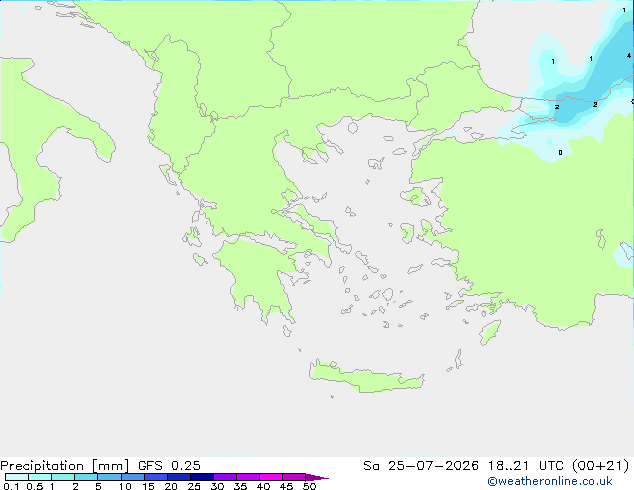Click the '18..21 UTC' time range text
The image size is (634, 490).
[x=524, y=466]
